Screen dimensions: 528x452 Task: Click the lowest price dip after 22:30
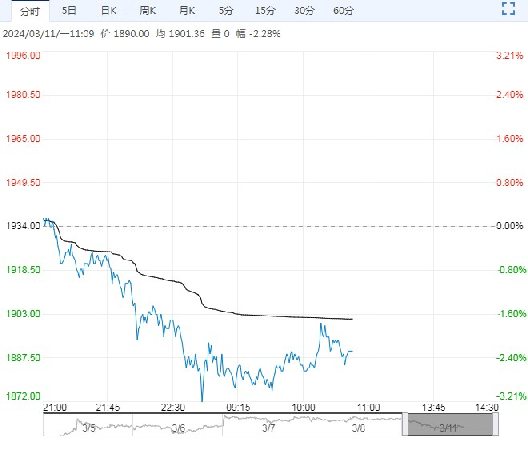click(202, 400)
